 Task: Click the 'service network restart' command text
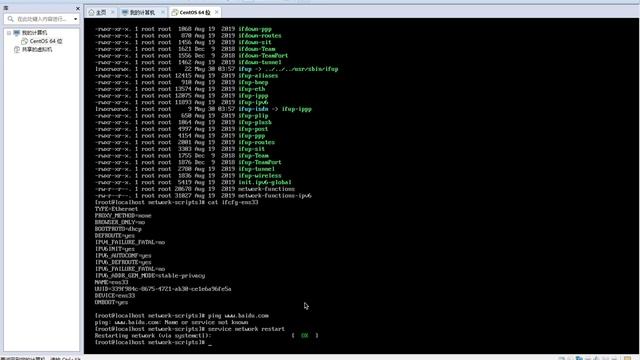click(247, 329)
